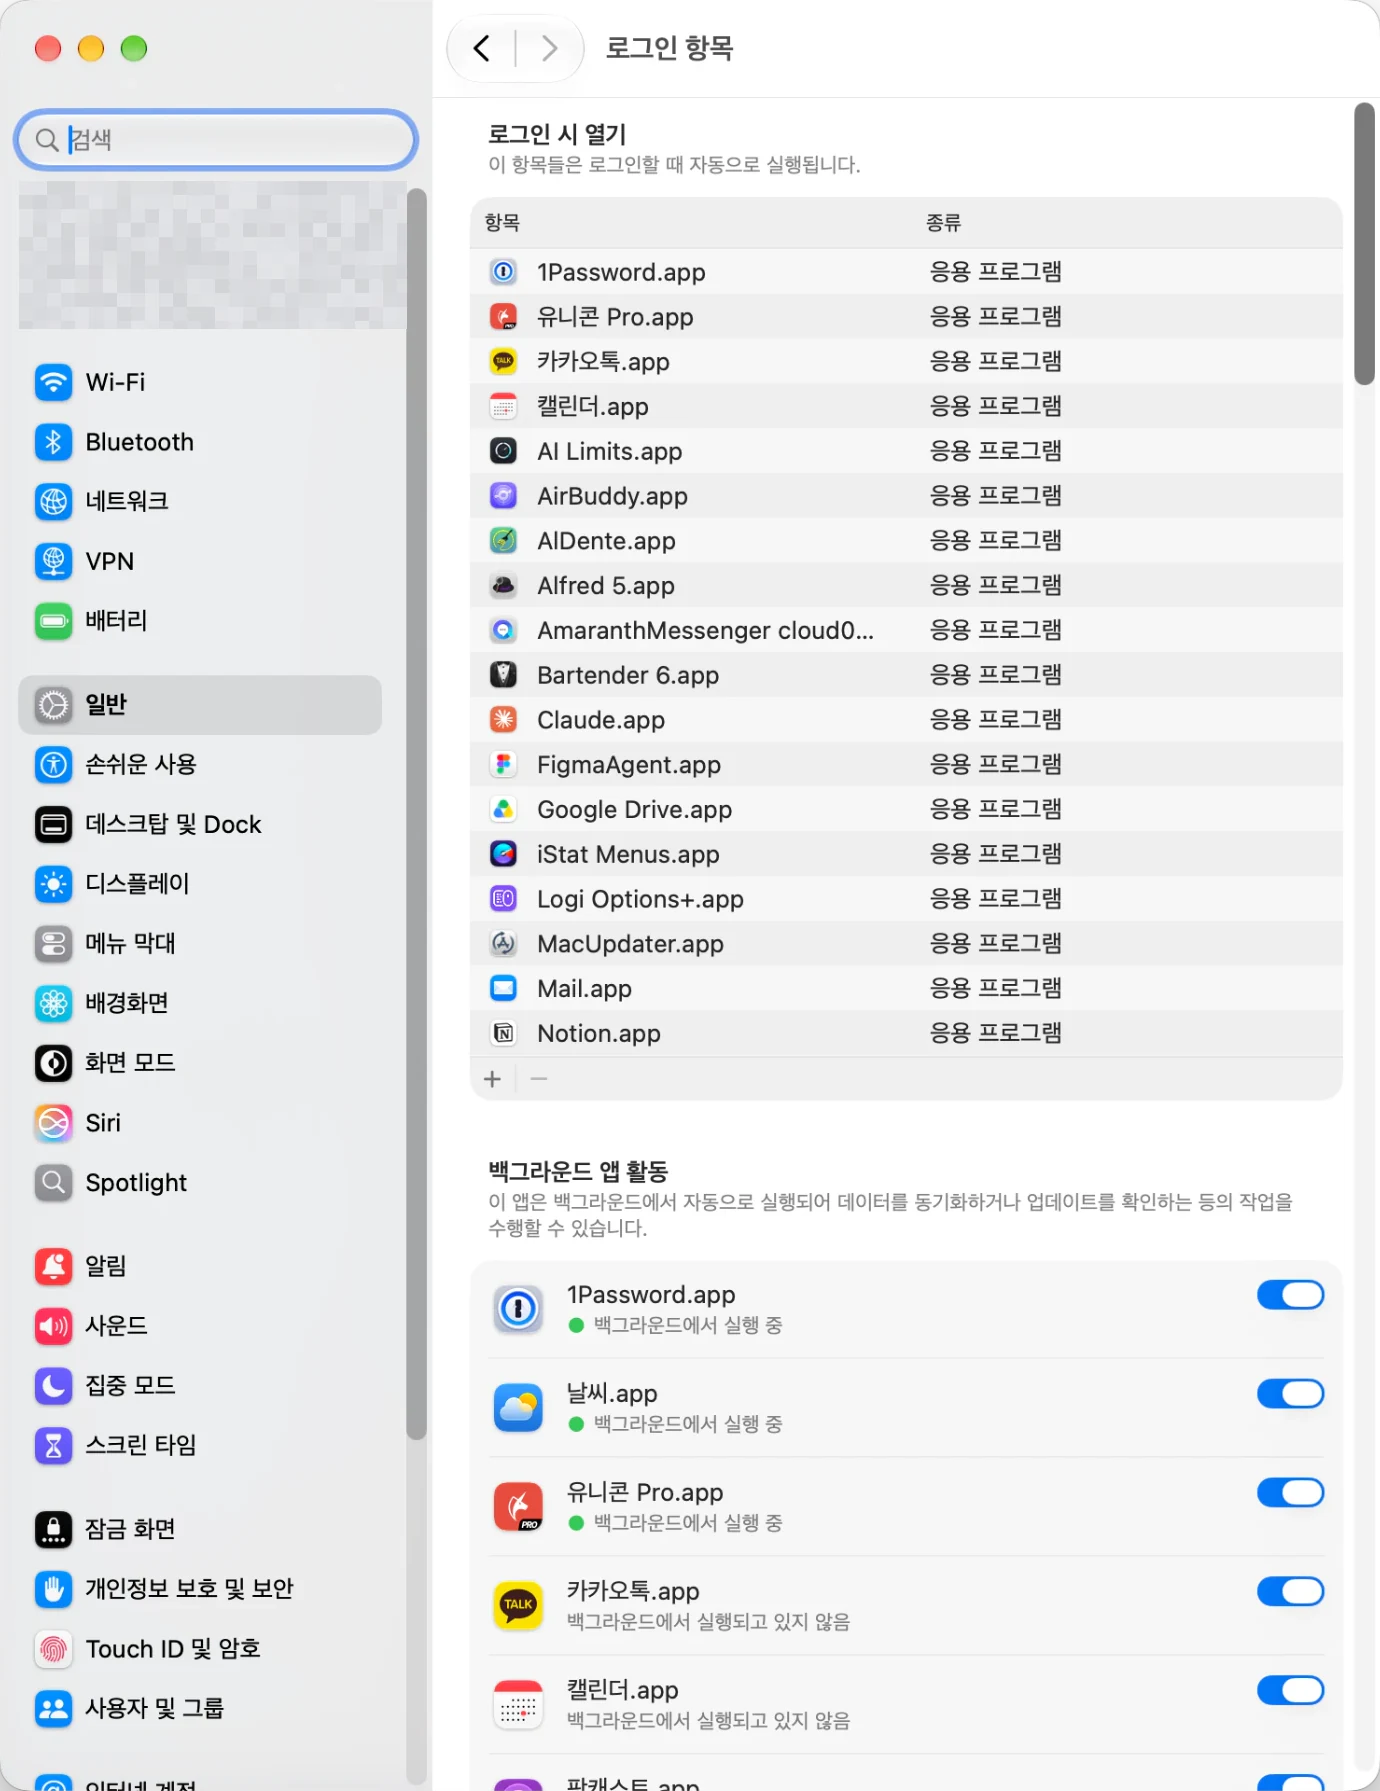Select 1Password.app in login items list

click(906, 272)
